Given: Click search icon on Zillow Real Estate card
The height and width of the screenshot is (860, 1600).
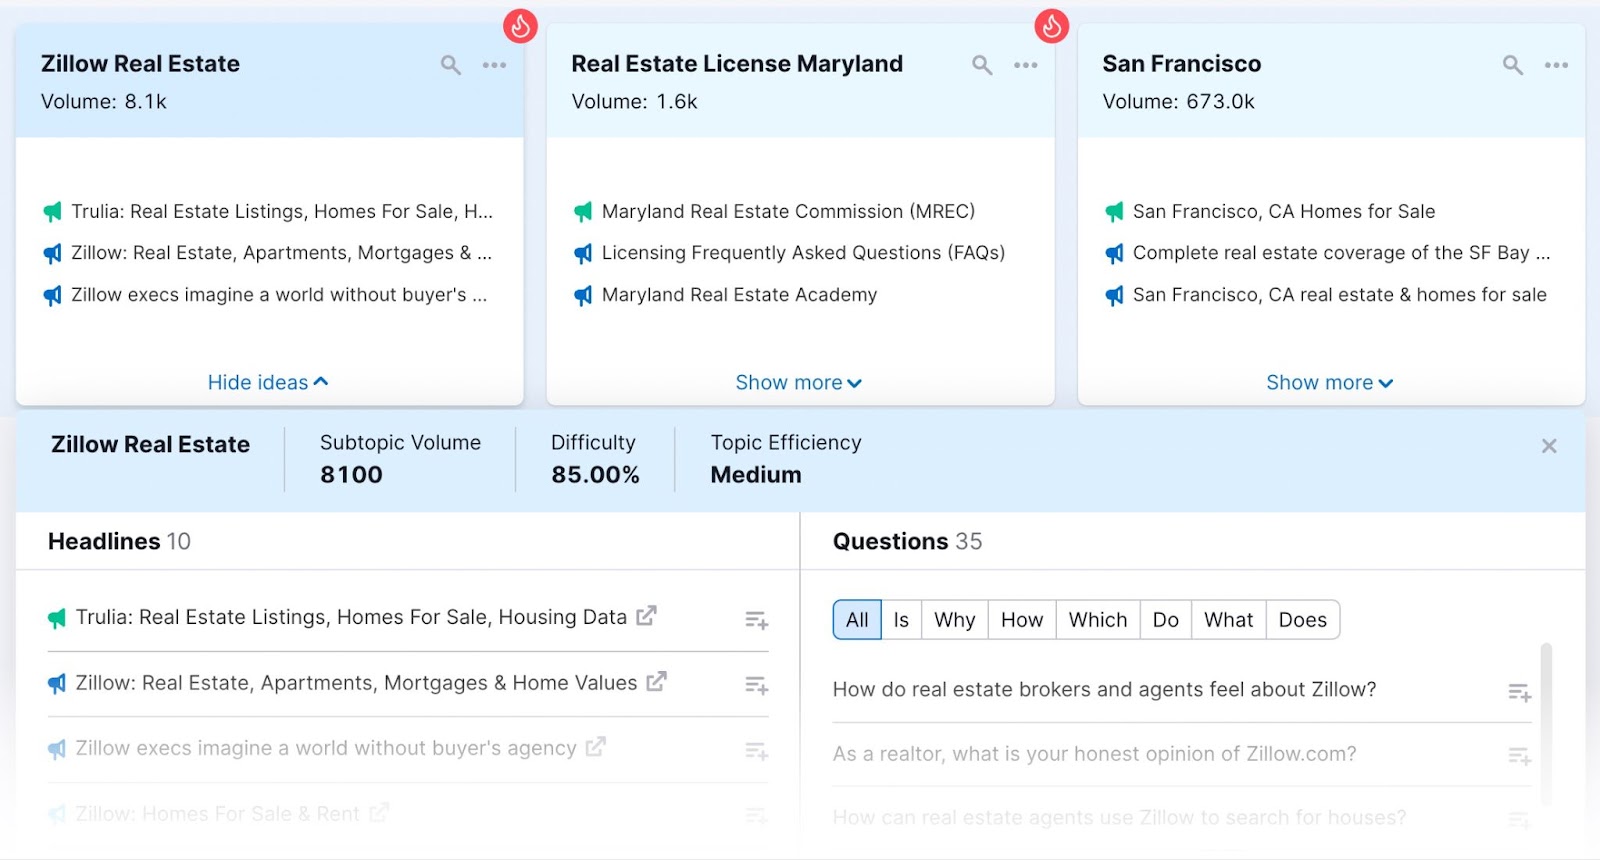Looking at the screenshot, I should click(451, 65).
